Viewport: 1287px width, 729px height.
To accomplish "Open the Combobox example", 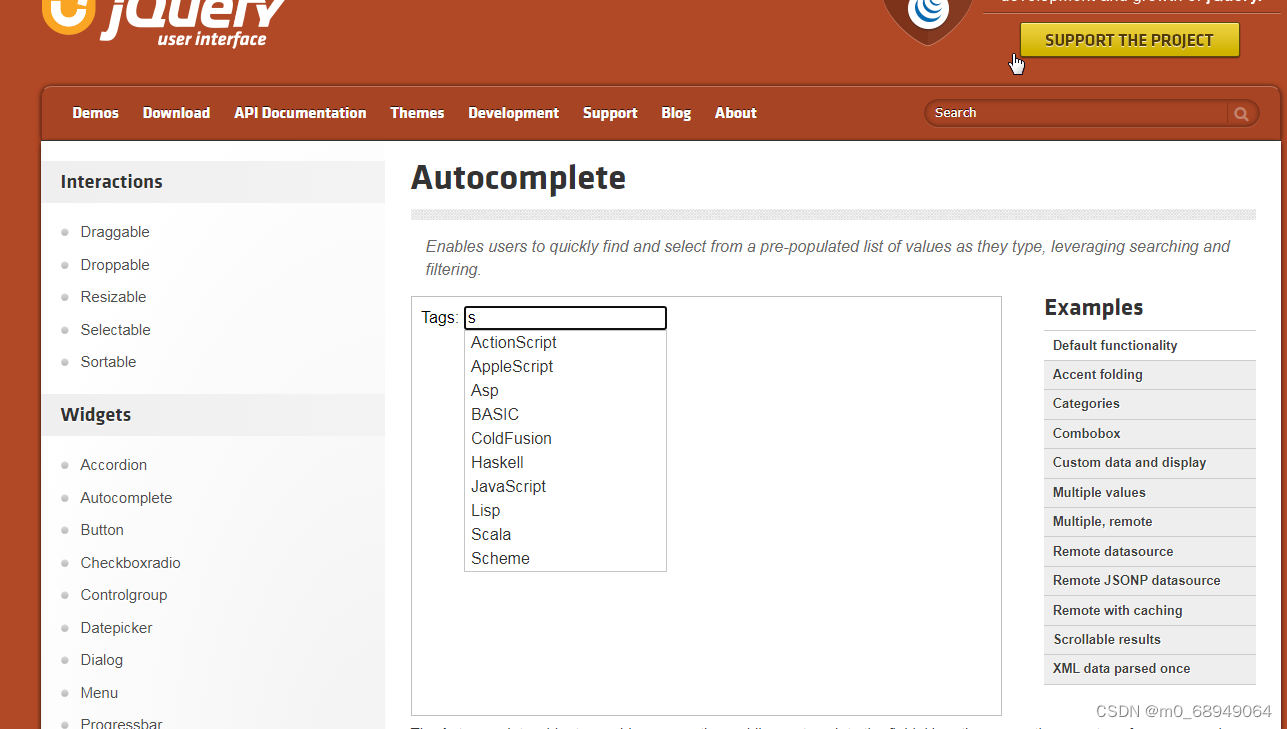I will 1086,433.
